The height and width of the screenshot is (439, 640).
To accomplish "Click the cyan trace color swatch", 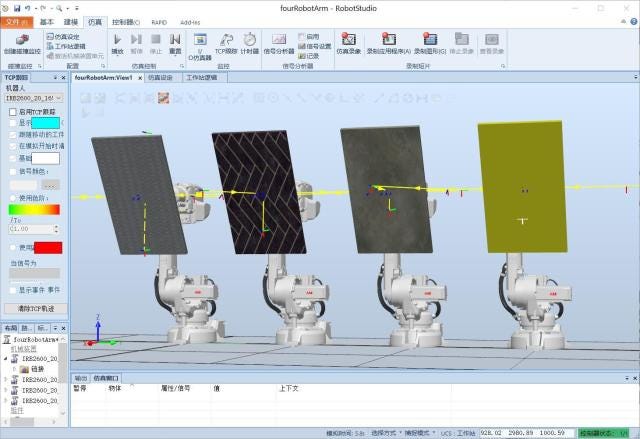I will (45, 122).
